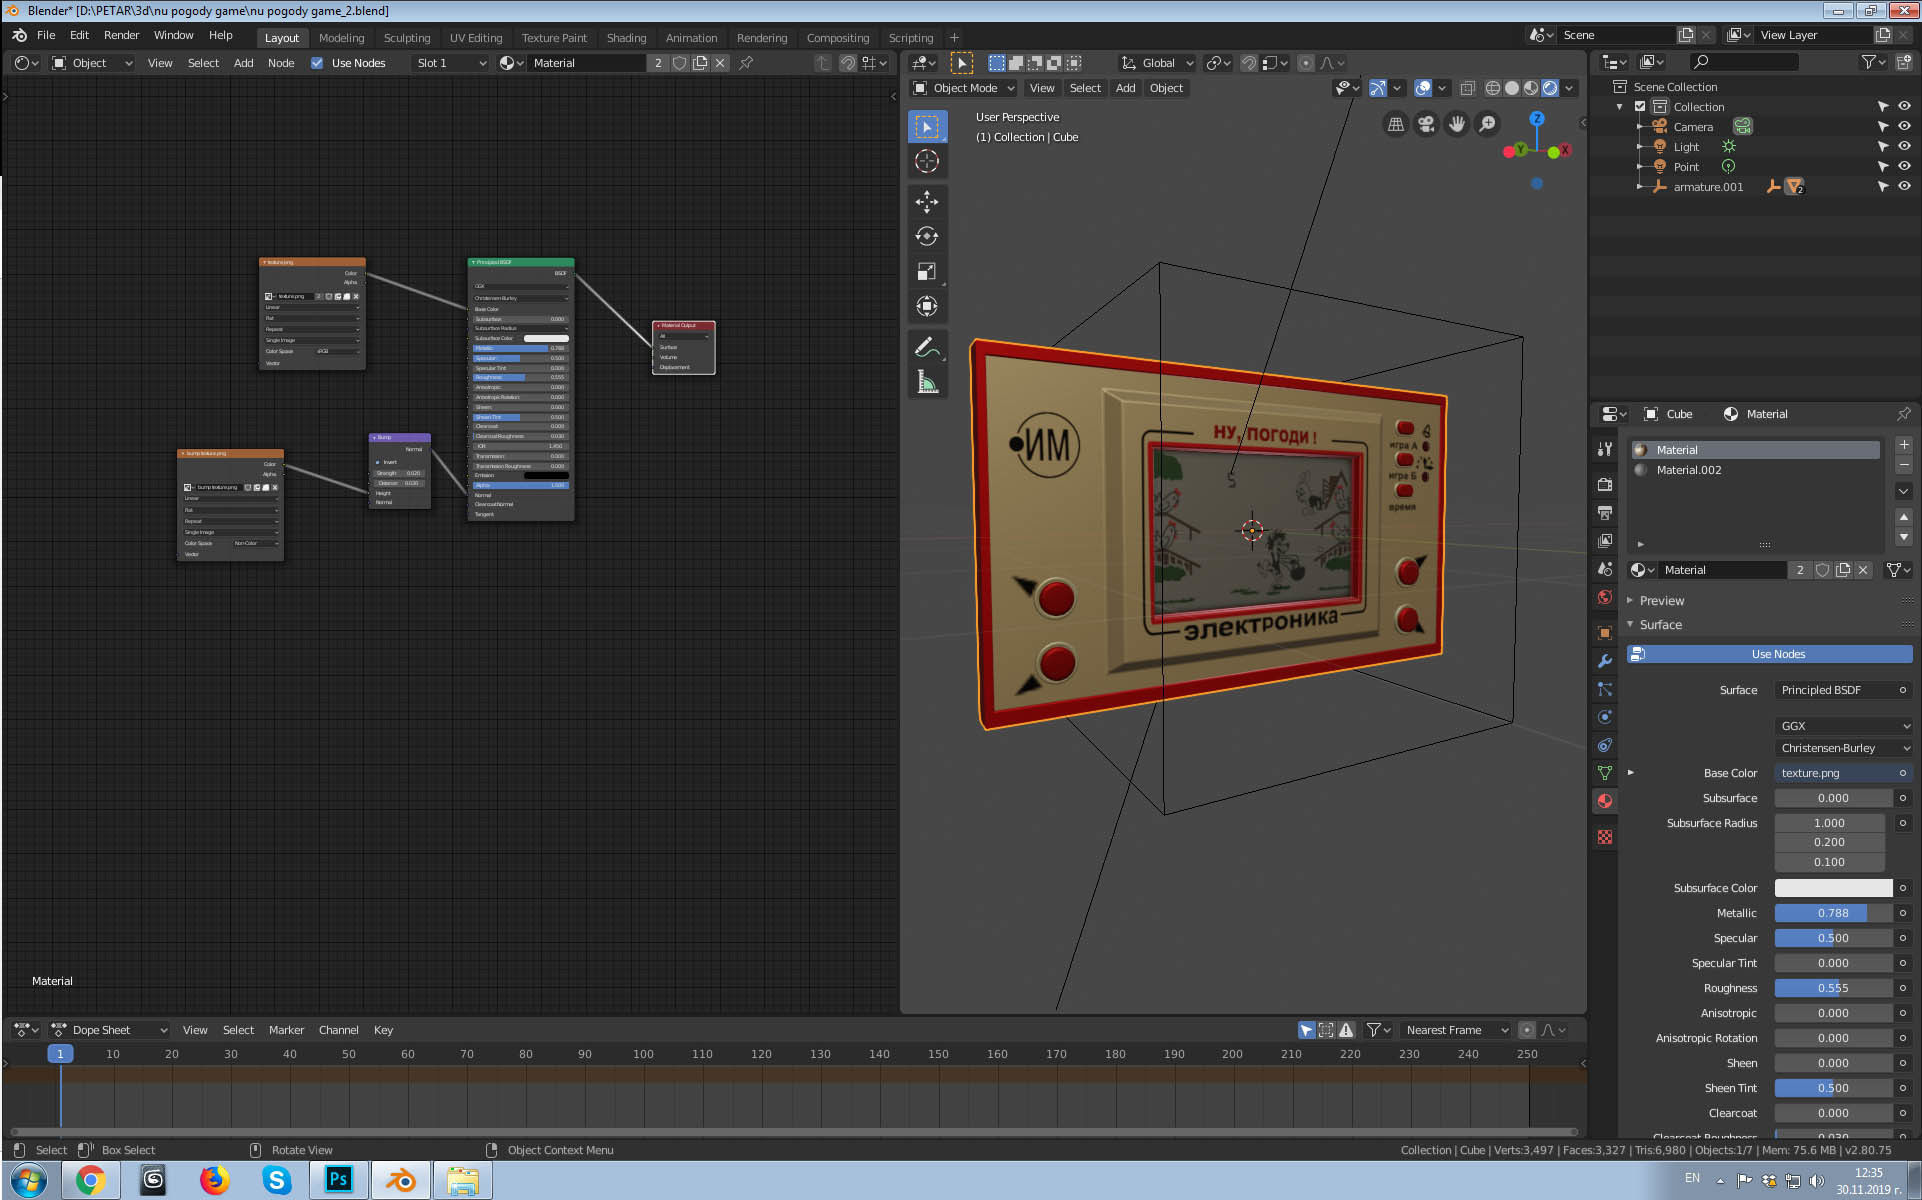Select the Transform tool in viewport toolbar
The image size is (1922, 1200).
pos(927,306)
